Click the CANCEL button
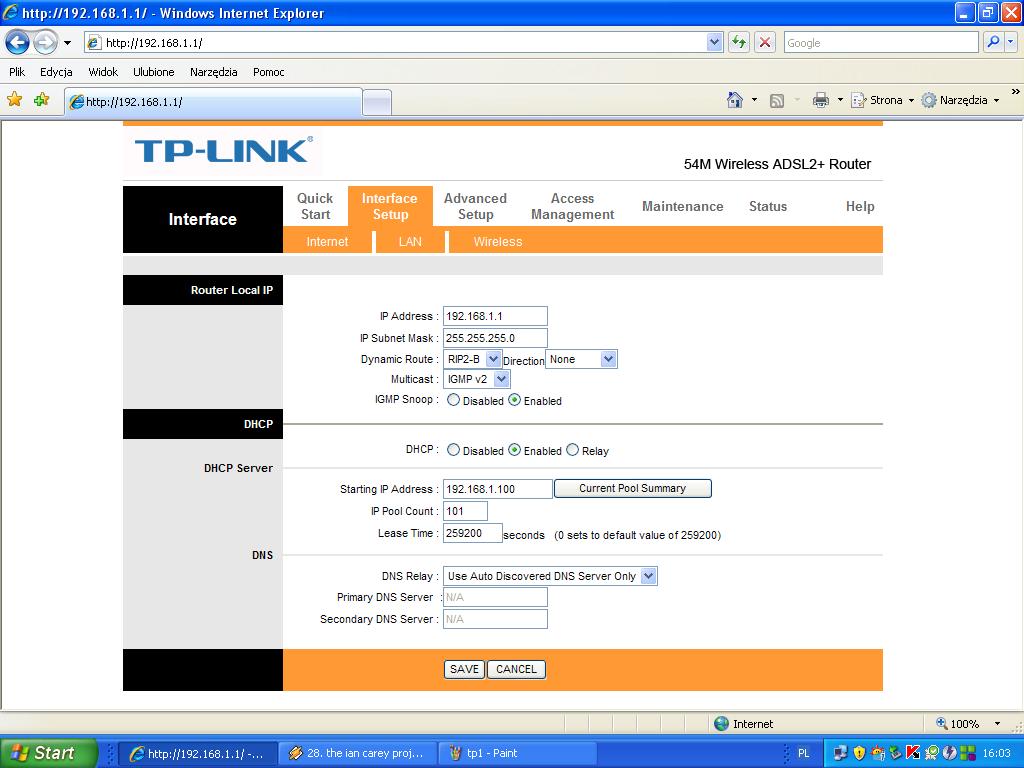The image size is (1024, 768). click(x=516, y=669)
